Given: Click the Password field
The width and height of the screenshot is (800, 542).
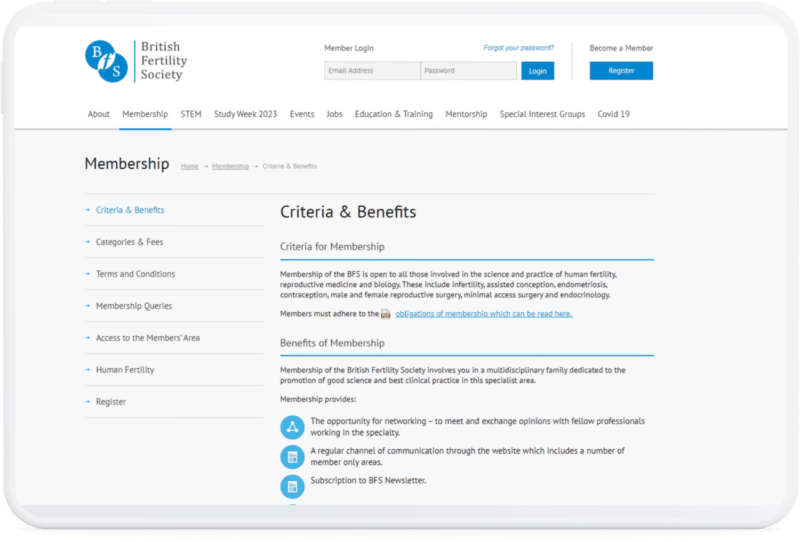Looking at the screenshot, I should click(468, 71).
